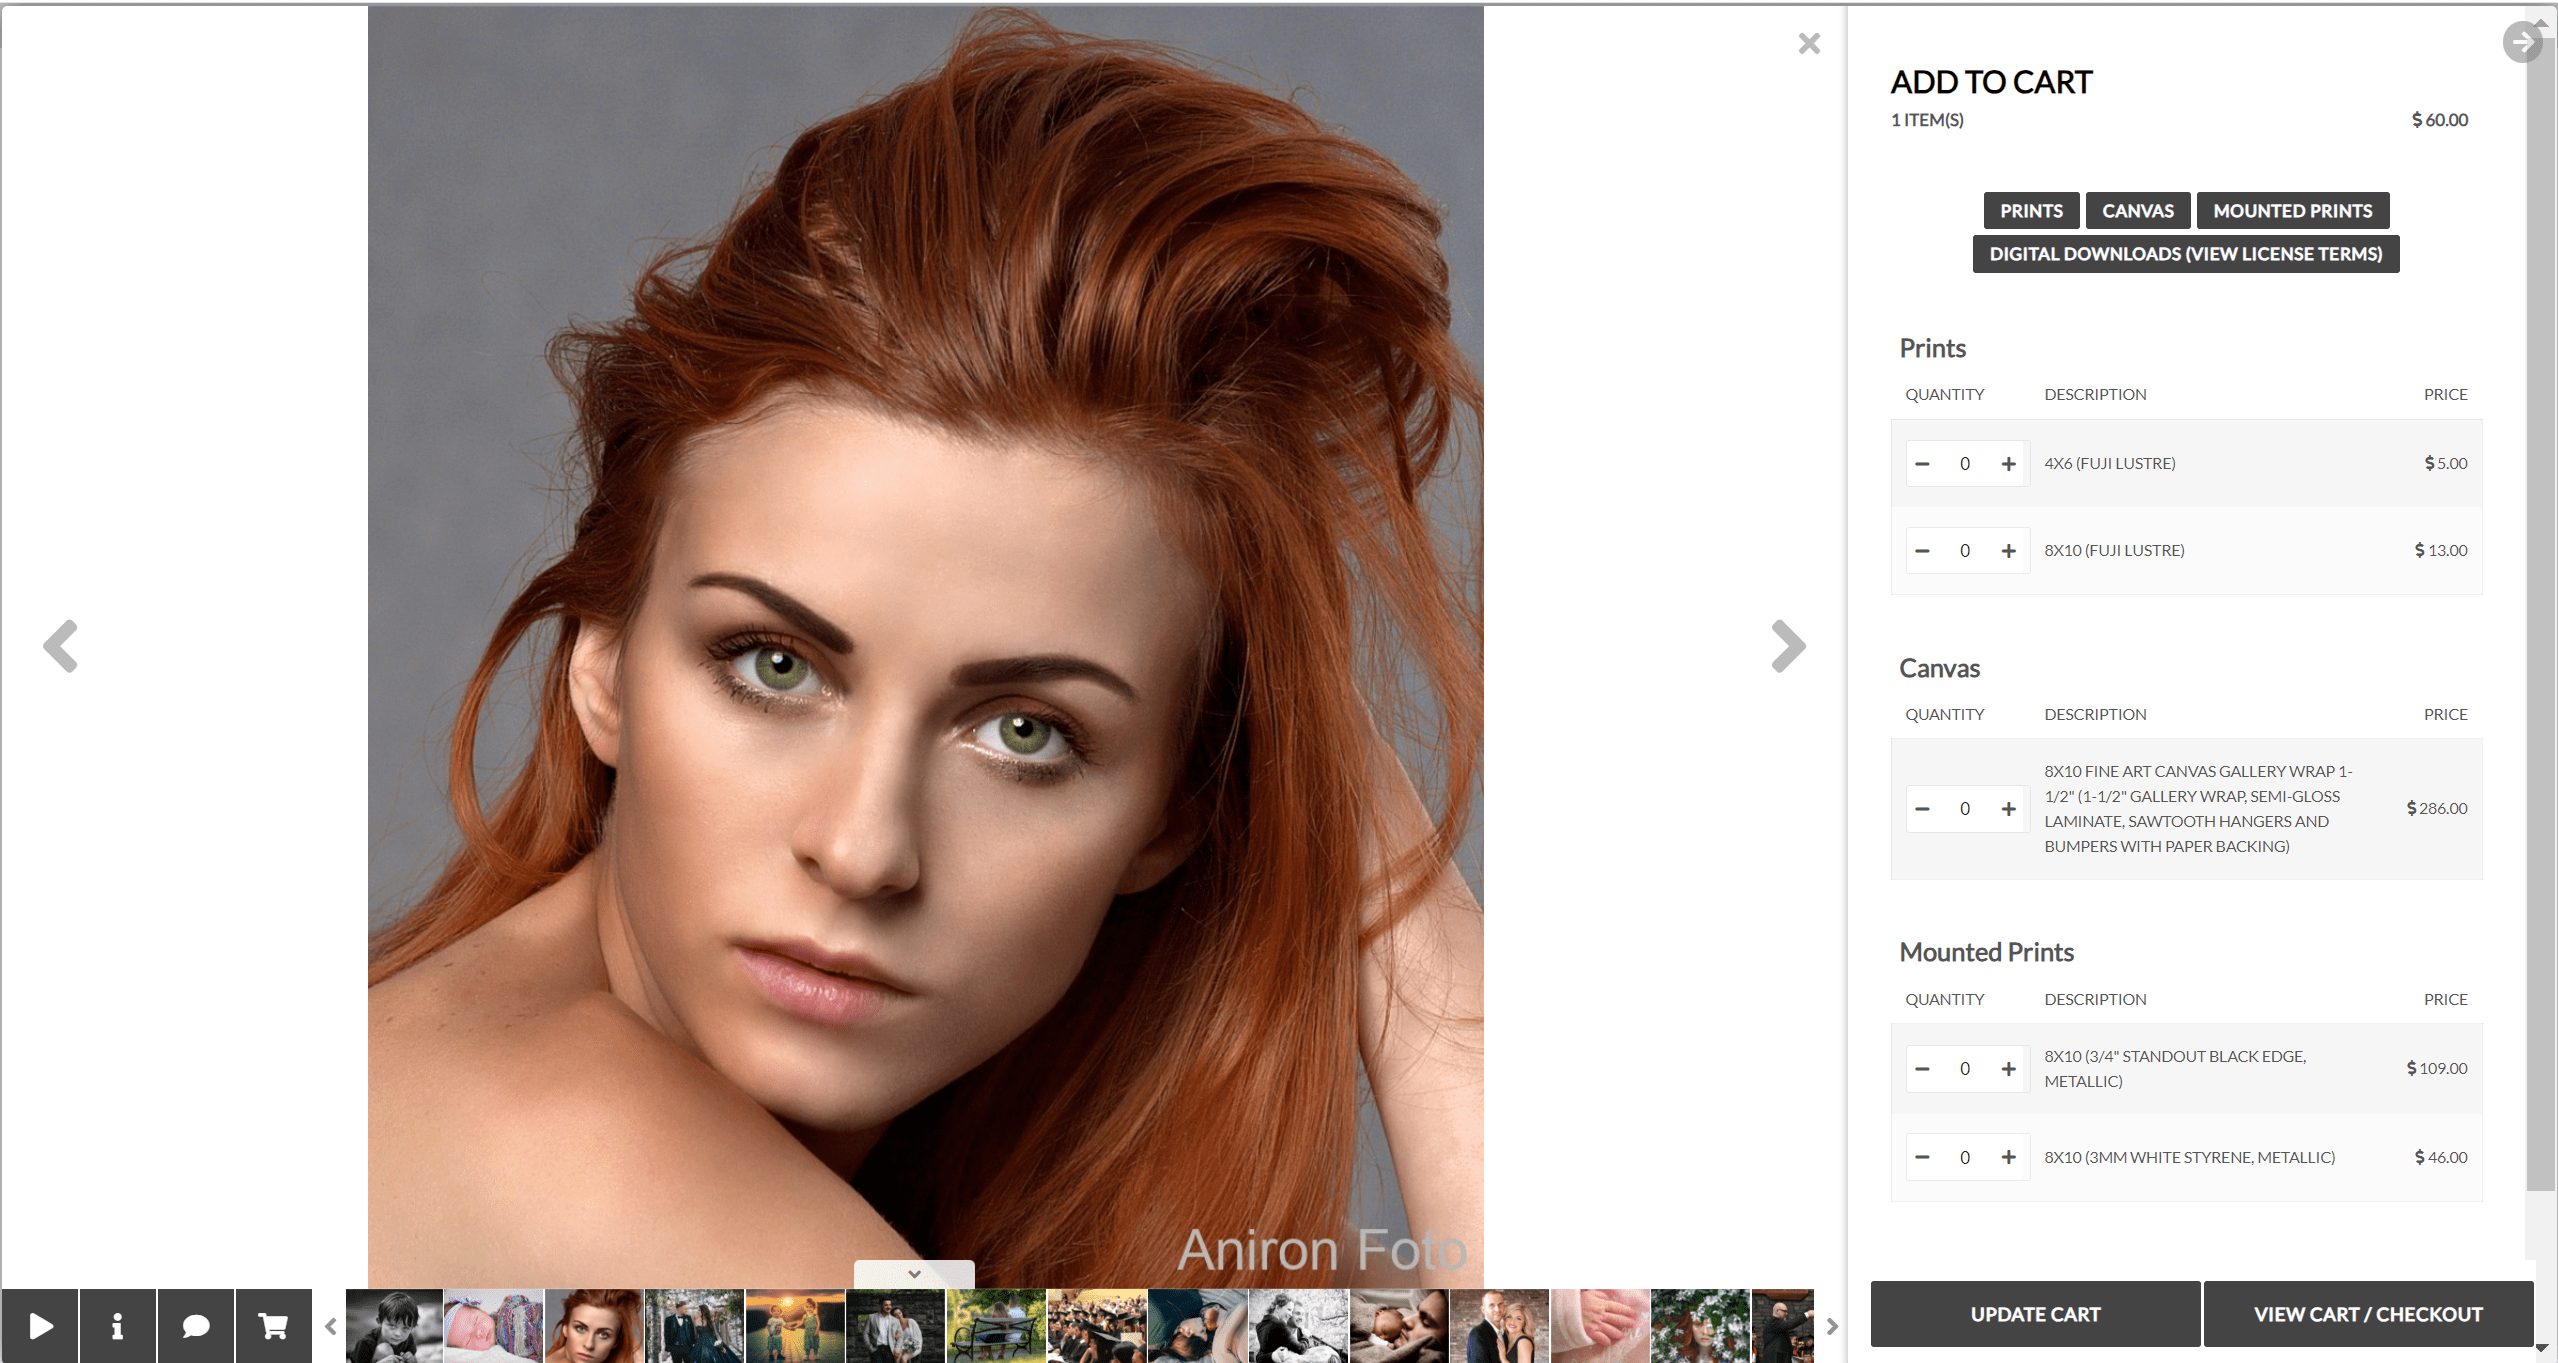Increase quantity of 8X10 3MM White Styrene Metallic
Viewport: 2558px width, 1363px height.
[2008, 1157]
